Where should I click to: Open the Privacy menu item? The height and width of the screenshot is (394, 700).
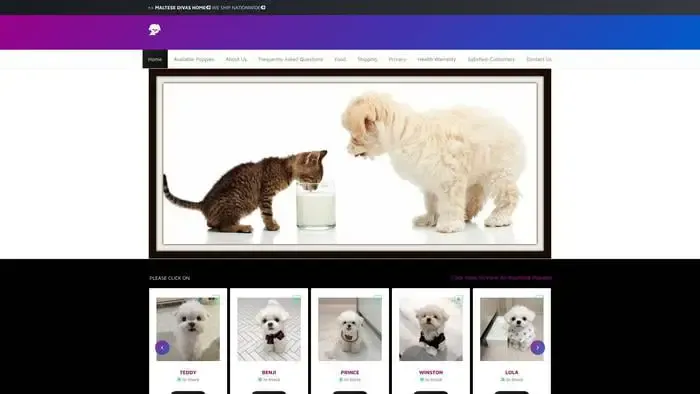point(397,59)
